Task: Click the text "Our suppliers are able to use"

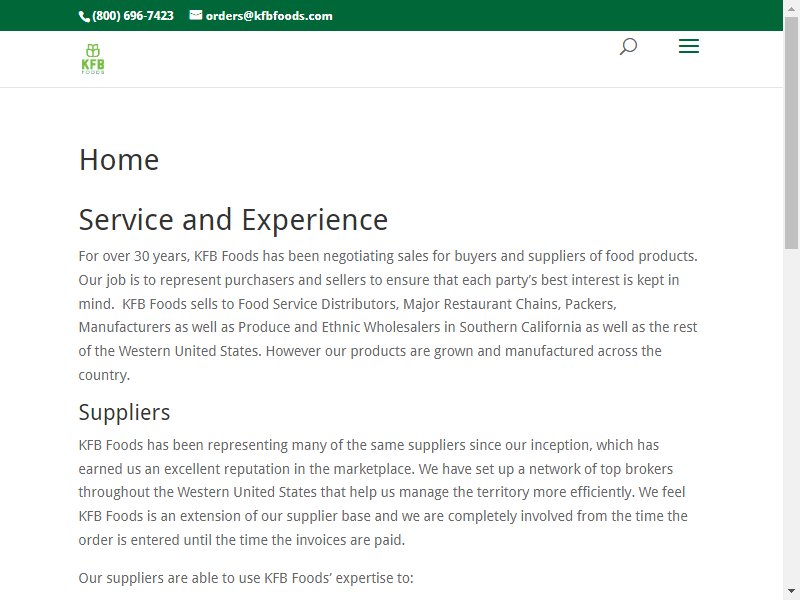Action: (x=169, y=578)
